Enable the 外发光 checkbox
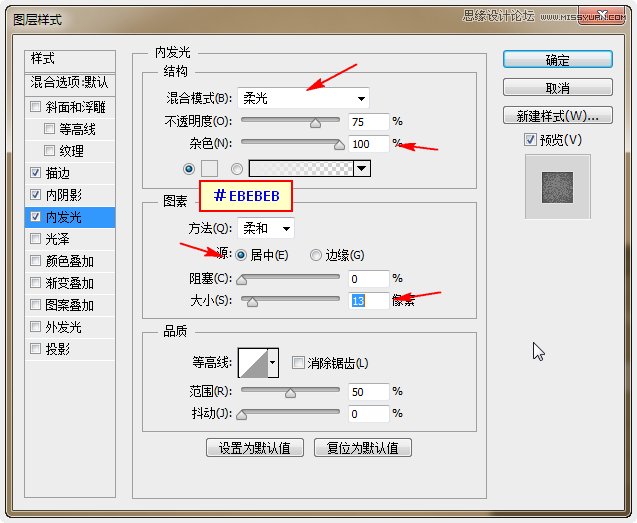637x523 pixels. [36, 326]
